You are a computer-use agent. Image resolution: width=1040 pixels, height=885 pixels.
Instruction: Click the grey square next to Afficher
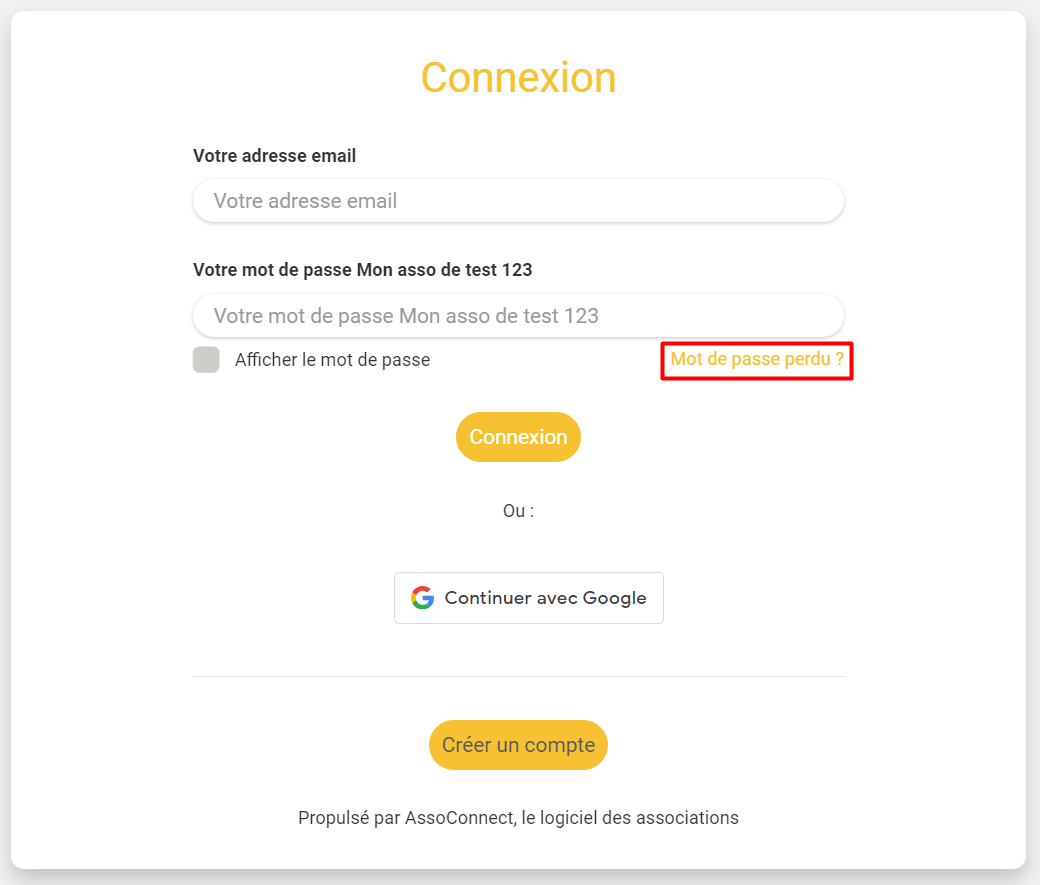[206, 360]
